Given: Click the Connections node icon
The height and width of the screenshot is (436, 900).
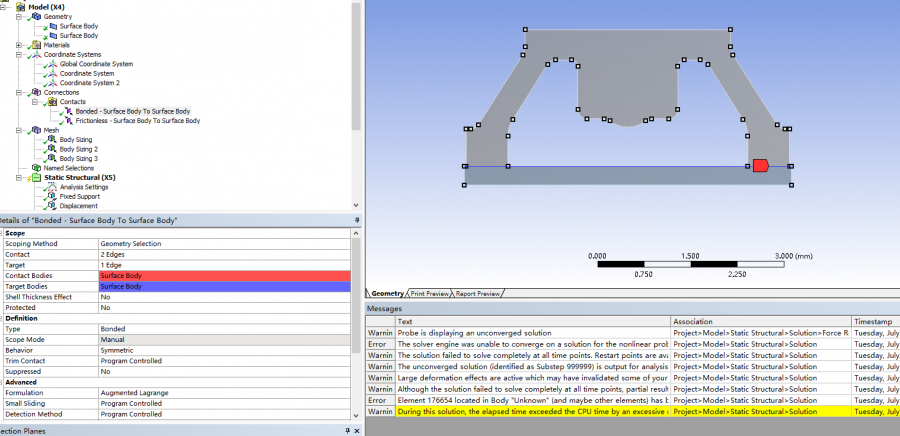Looking at the screenshot, I should point(37,92).
